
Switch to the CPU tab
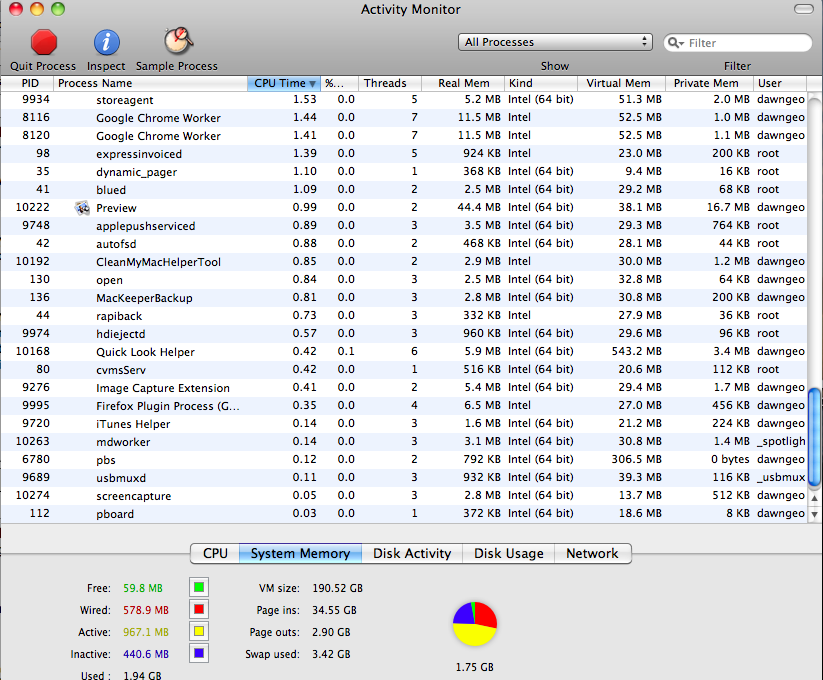pyautogui.click(x=215, y=554)
